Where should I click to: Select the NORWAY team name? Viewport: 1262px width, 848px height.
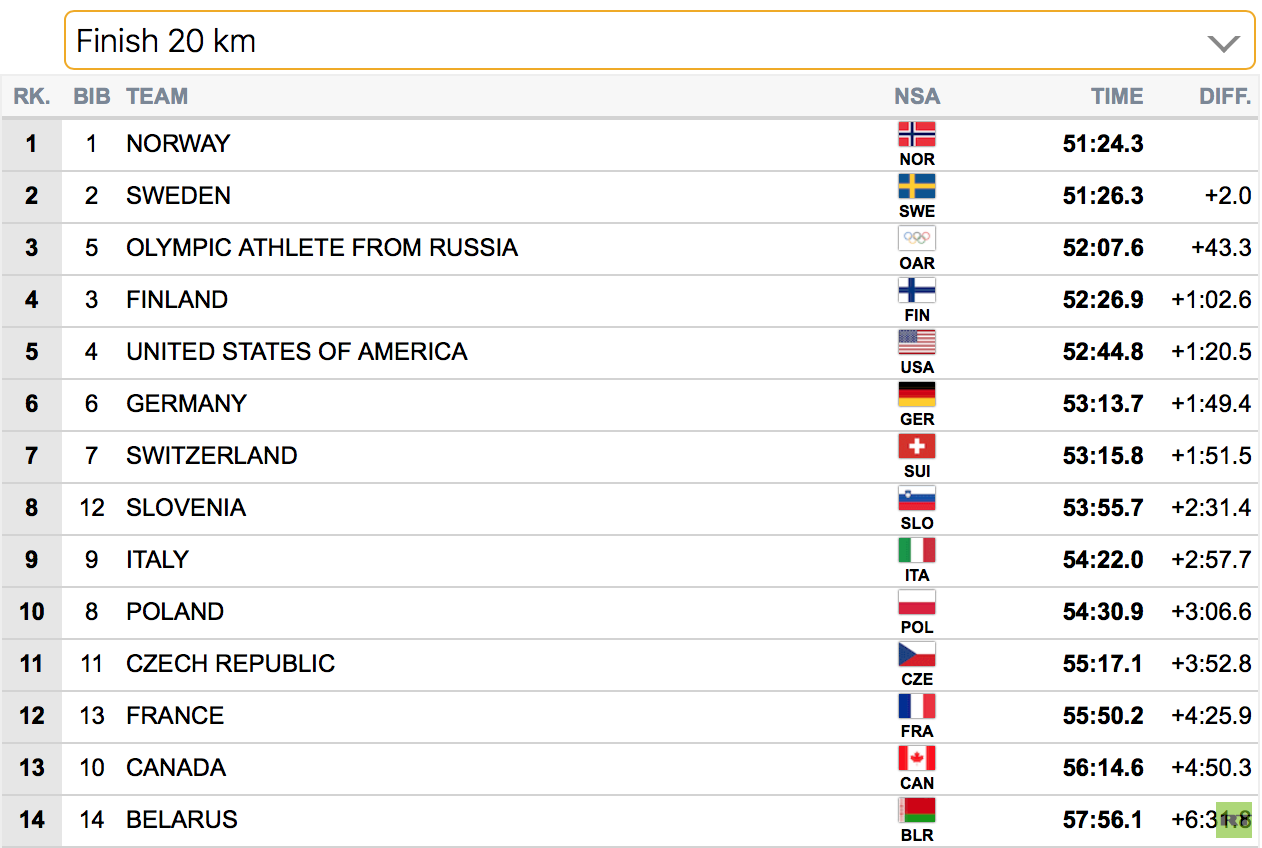pos(178,143)
